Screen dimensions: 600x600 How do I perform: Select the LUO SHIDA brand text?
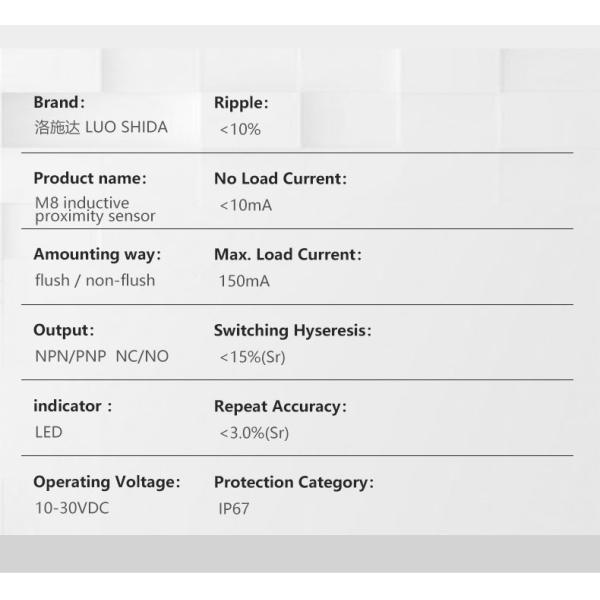[x=100, y=128]
